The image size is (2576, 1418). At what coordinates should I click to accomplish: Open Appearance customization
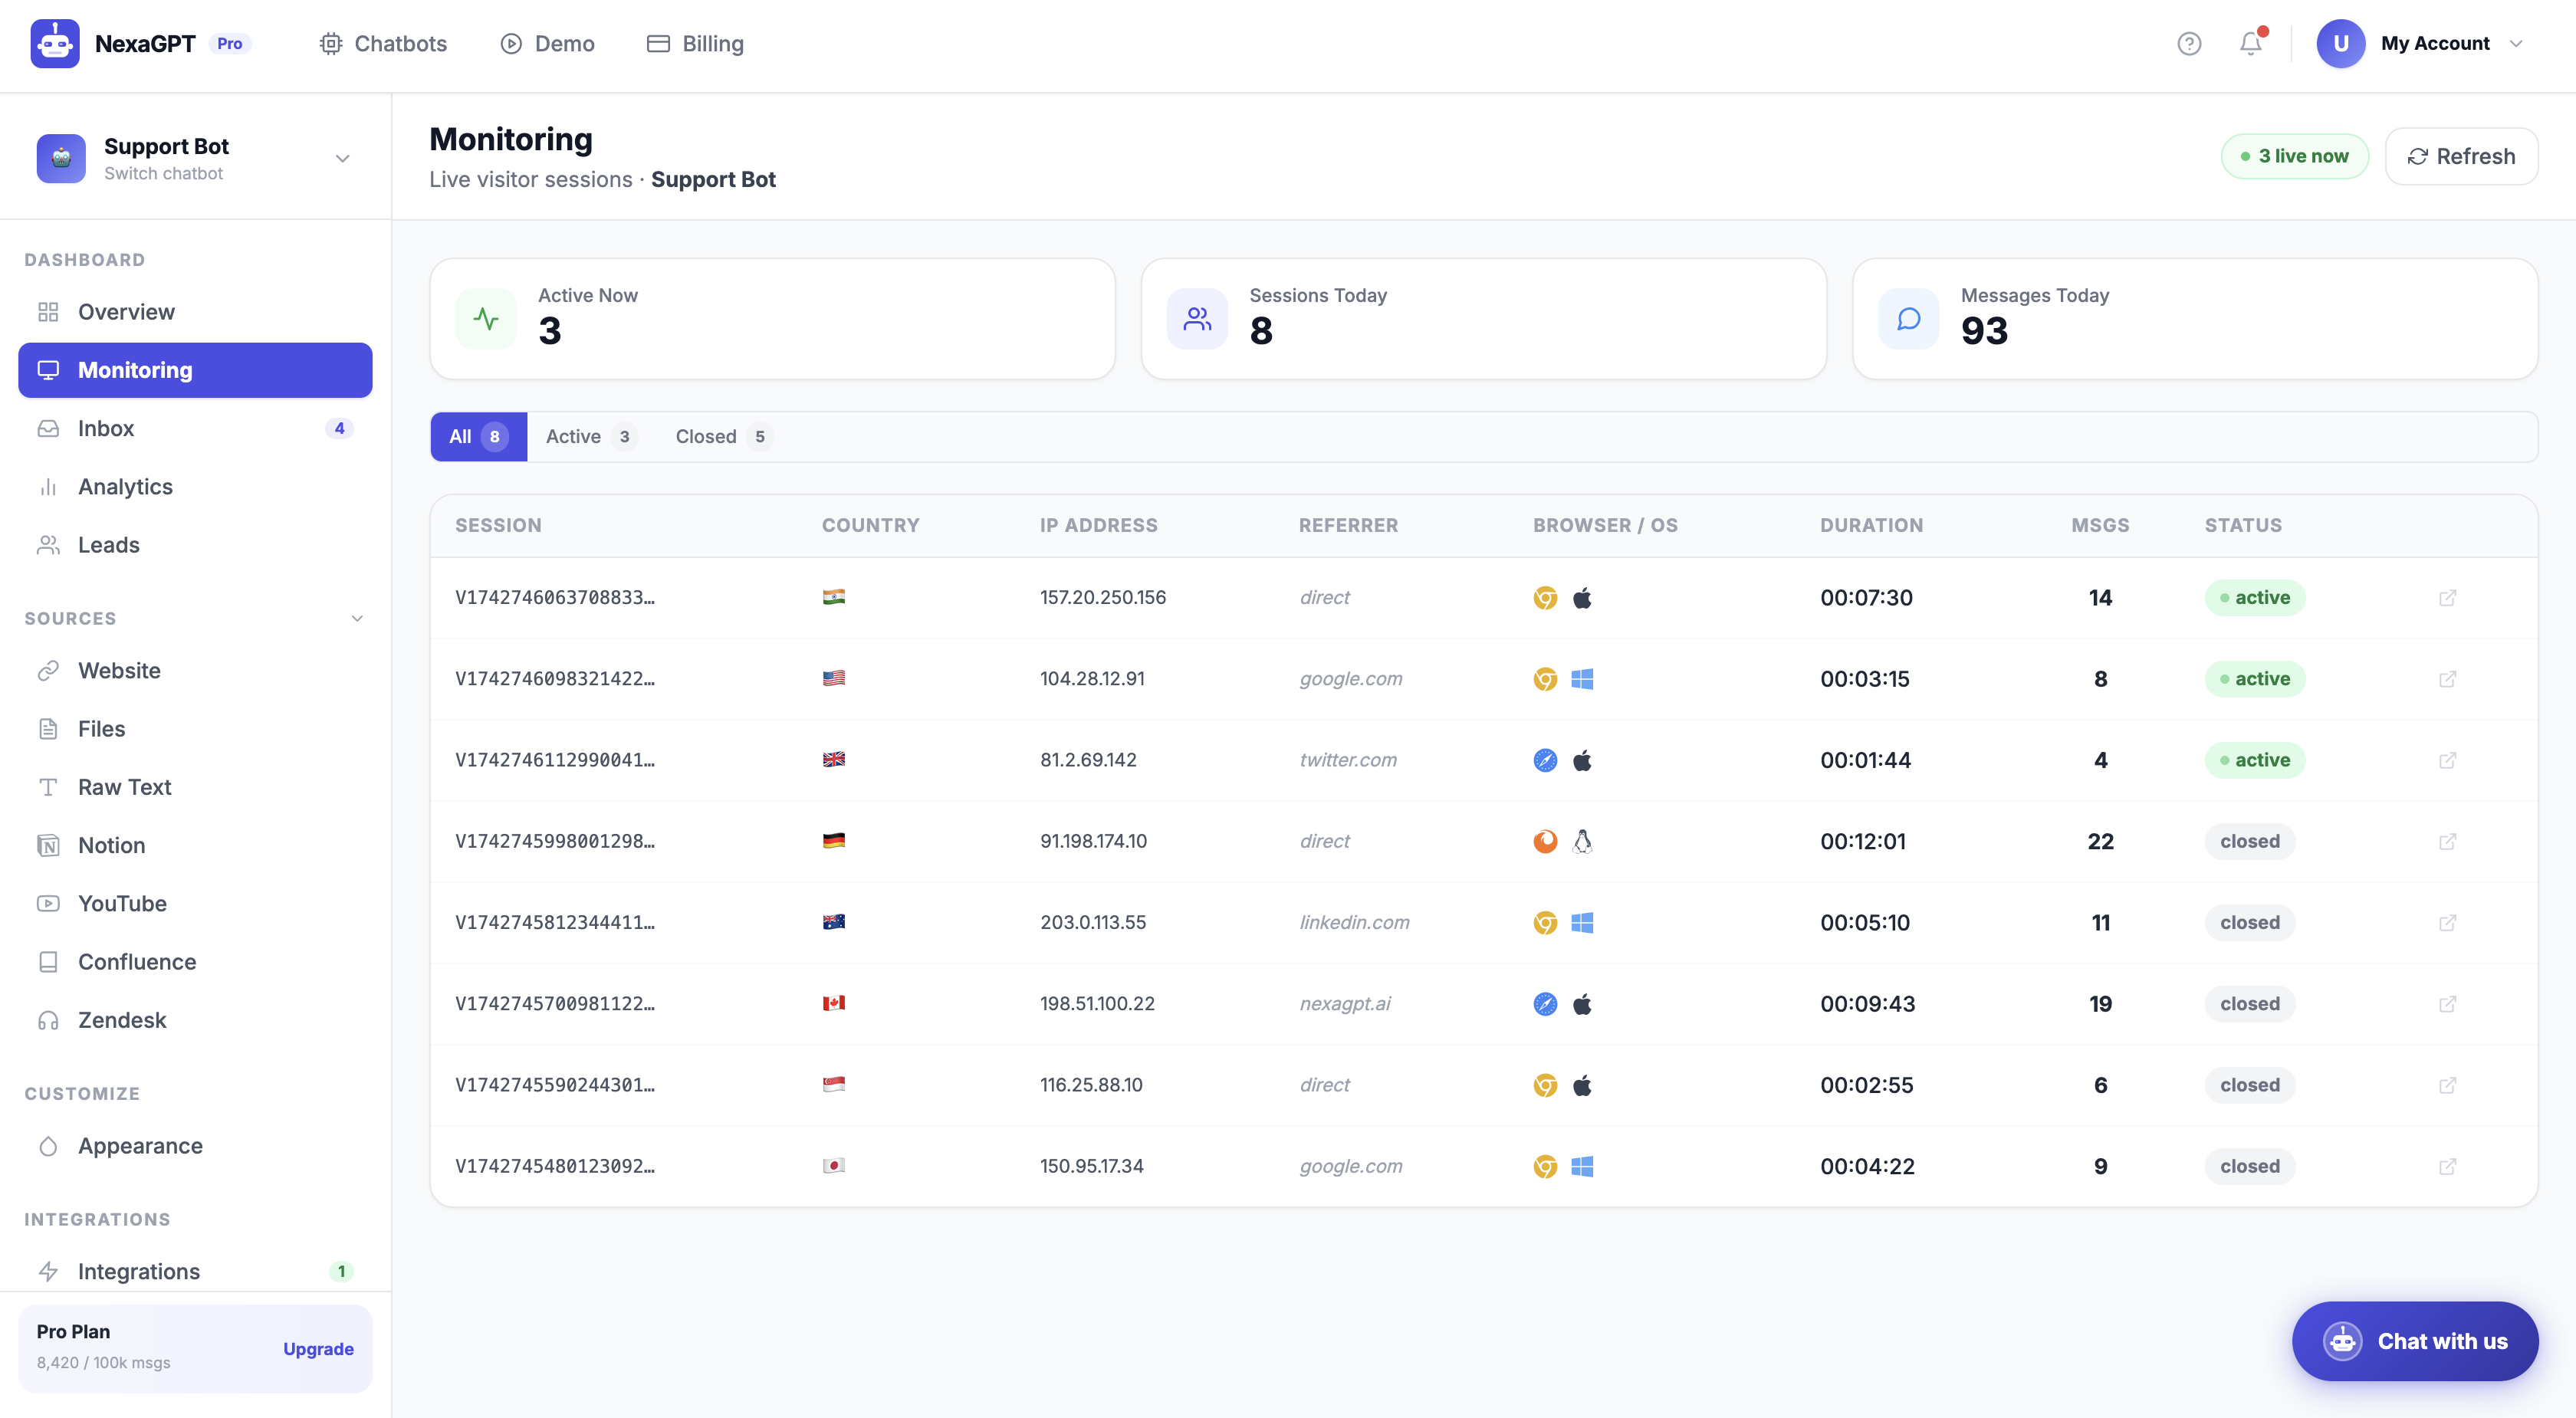[x=195, y=1146]
